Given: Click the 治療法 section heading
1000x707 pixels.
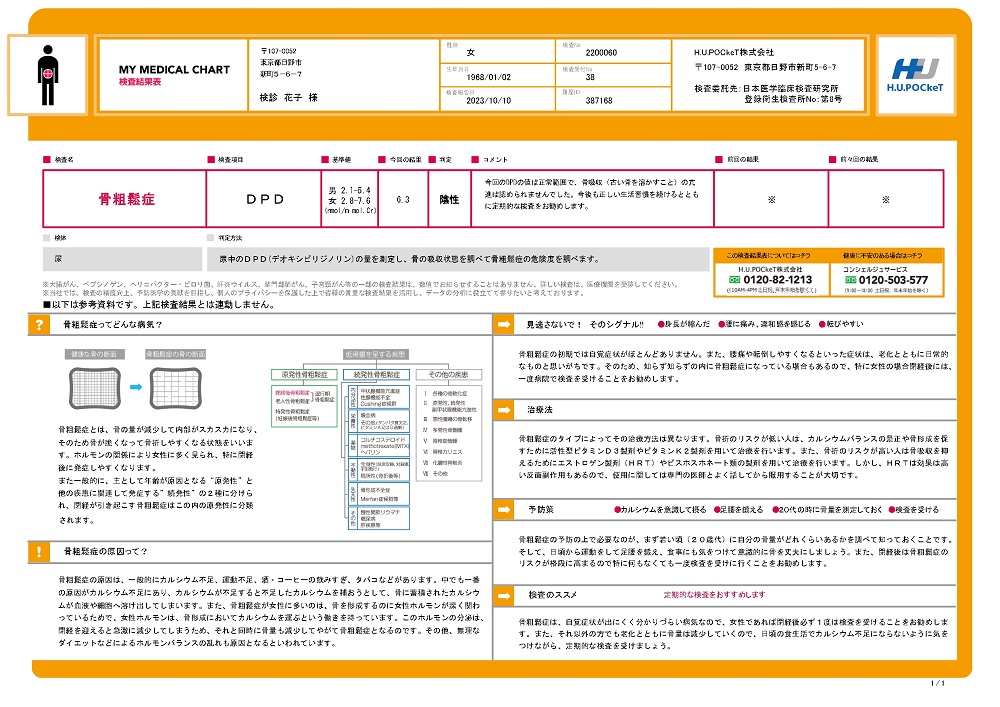Looking at the screenshot, I should [x=540, y=410].
